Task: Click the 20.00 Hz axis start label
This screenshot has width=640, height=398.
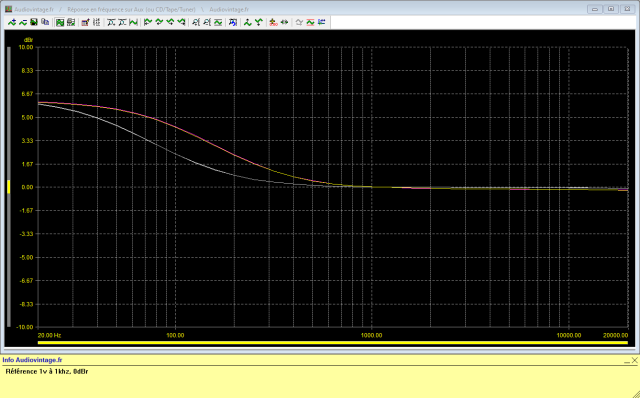Action: coord(49,335)
